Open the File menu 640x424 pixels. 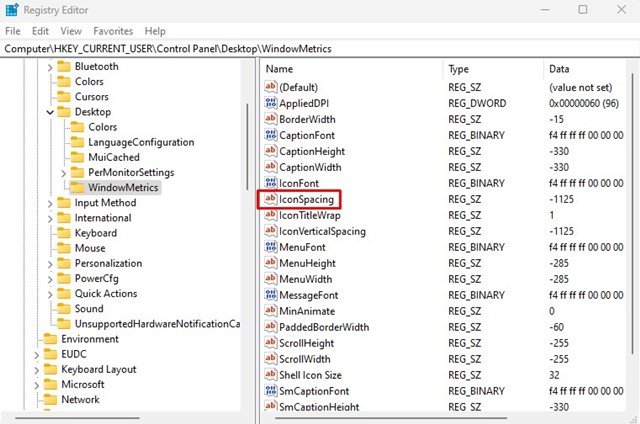pos(13,31)
